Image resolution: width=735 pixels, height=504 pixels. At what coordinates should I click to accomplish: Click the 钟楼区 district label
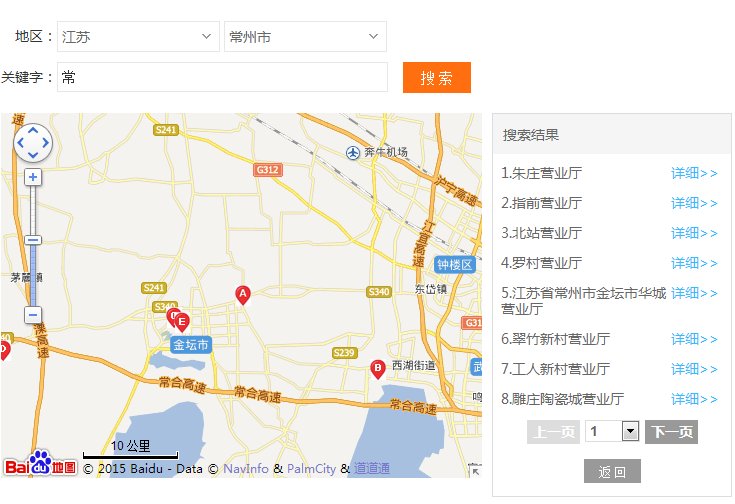coord(454,265)
